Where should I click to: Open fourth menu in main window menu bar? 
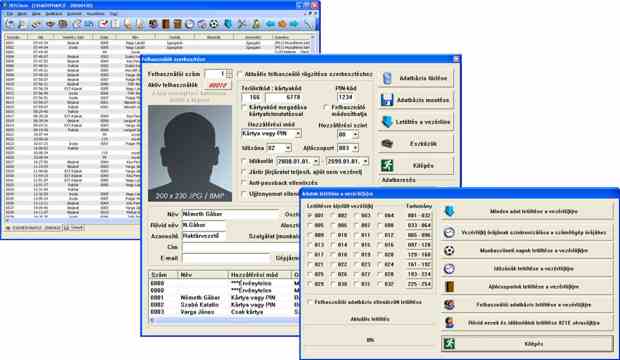54,14
